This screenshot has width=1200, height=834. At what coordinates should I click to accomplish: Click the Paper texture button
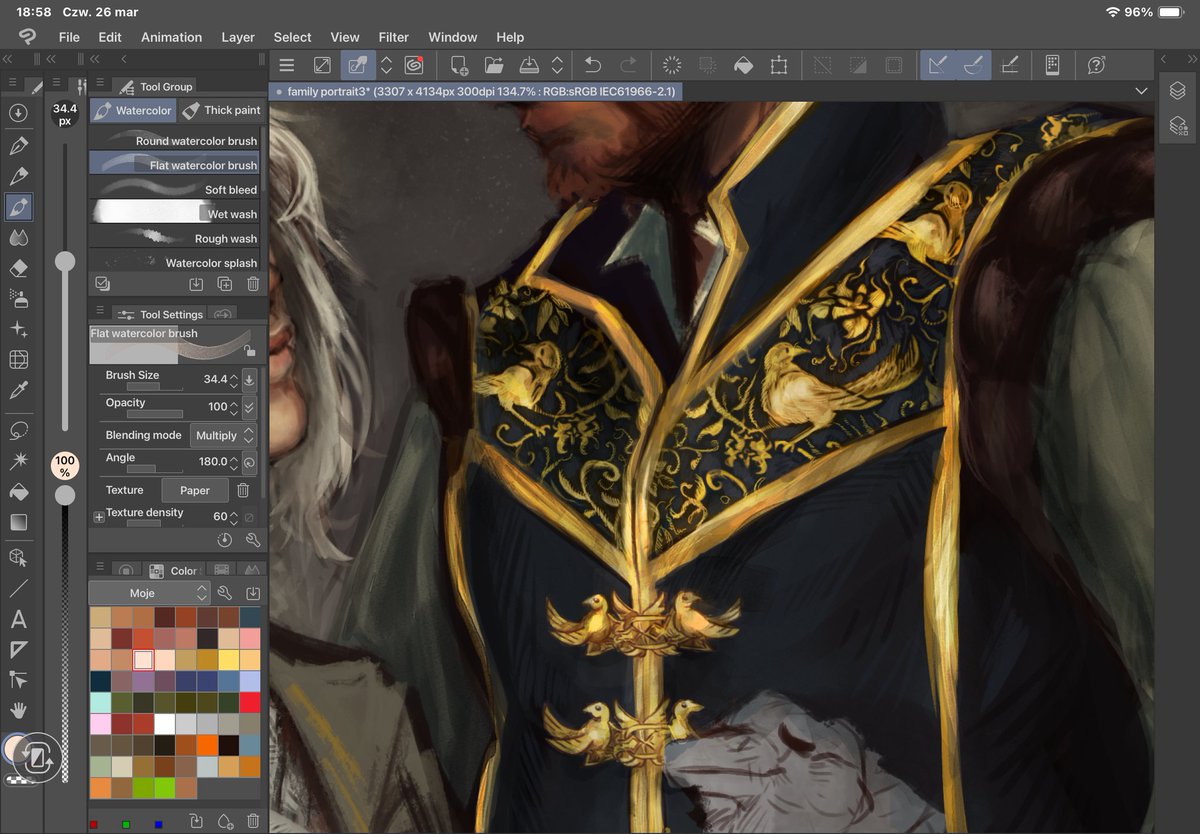(x=195, y=490)
